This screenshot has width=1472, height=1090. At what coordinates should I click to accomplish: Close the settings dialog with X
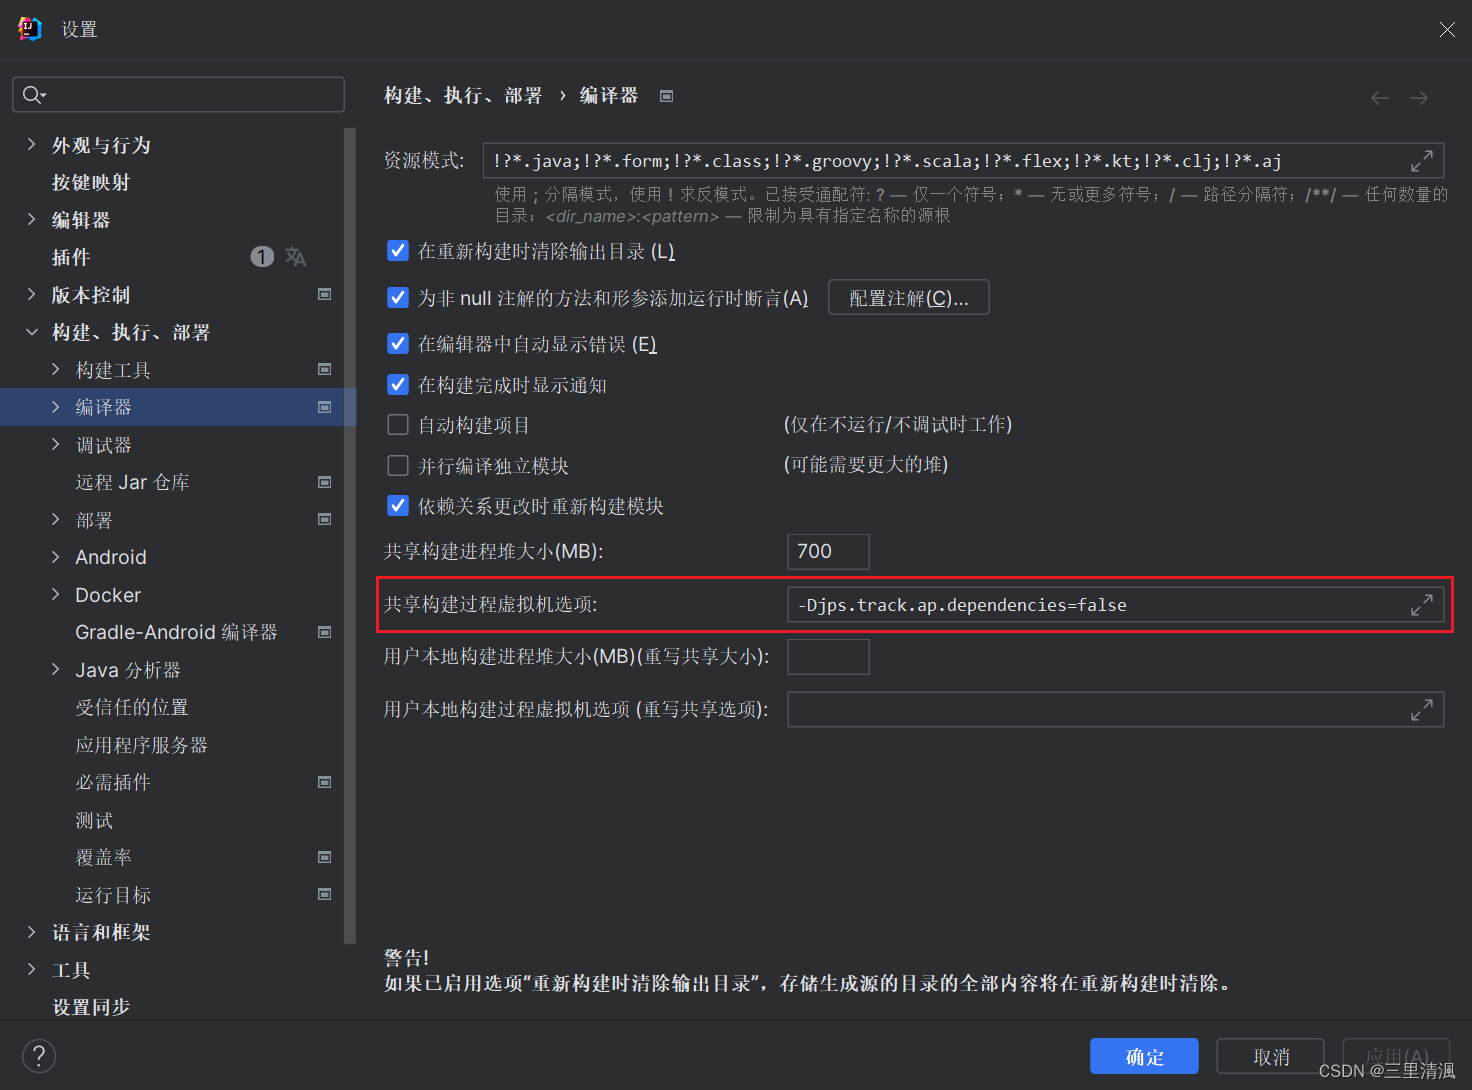tap(1447, 30)
